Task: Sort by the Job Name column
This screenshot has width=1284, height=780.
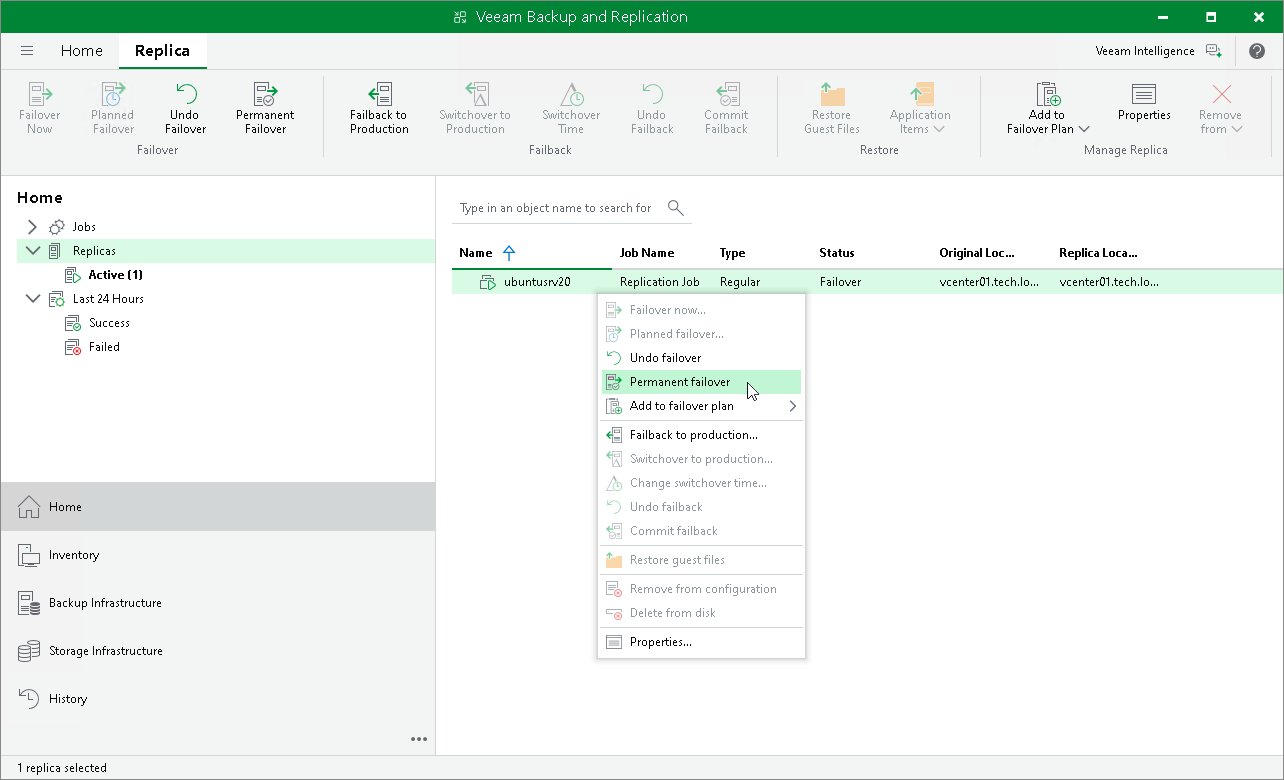Action: 647,253
